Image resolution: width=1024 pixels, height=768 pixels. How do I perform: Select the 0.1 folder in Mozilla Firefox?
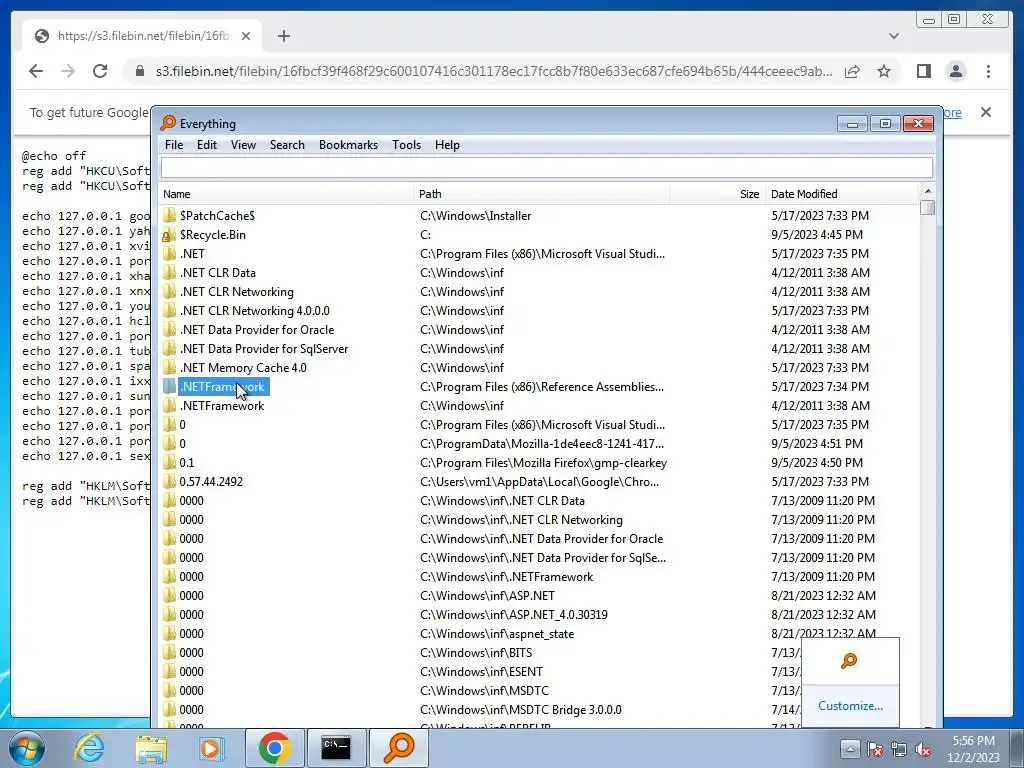click(x=187, y=462)
